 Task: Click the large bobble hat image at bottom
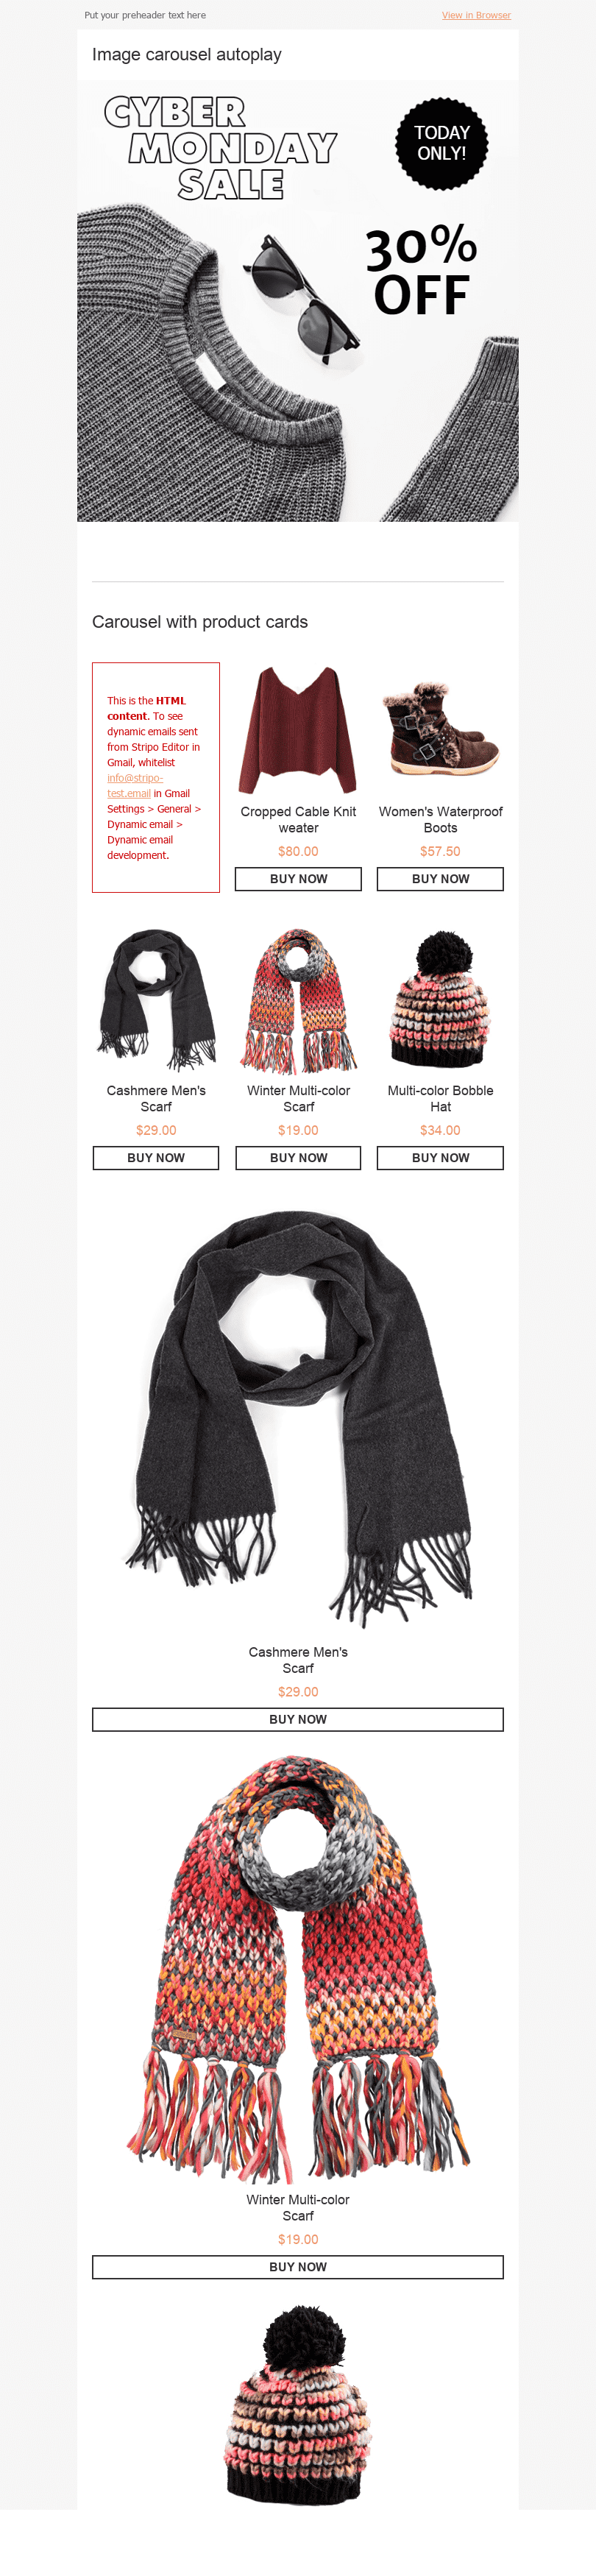(x=298, y=2405)
